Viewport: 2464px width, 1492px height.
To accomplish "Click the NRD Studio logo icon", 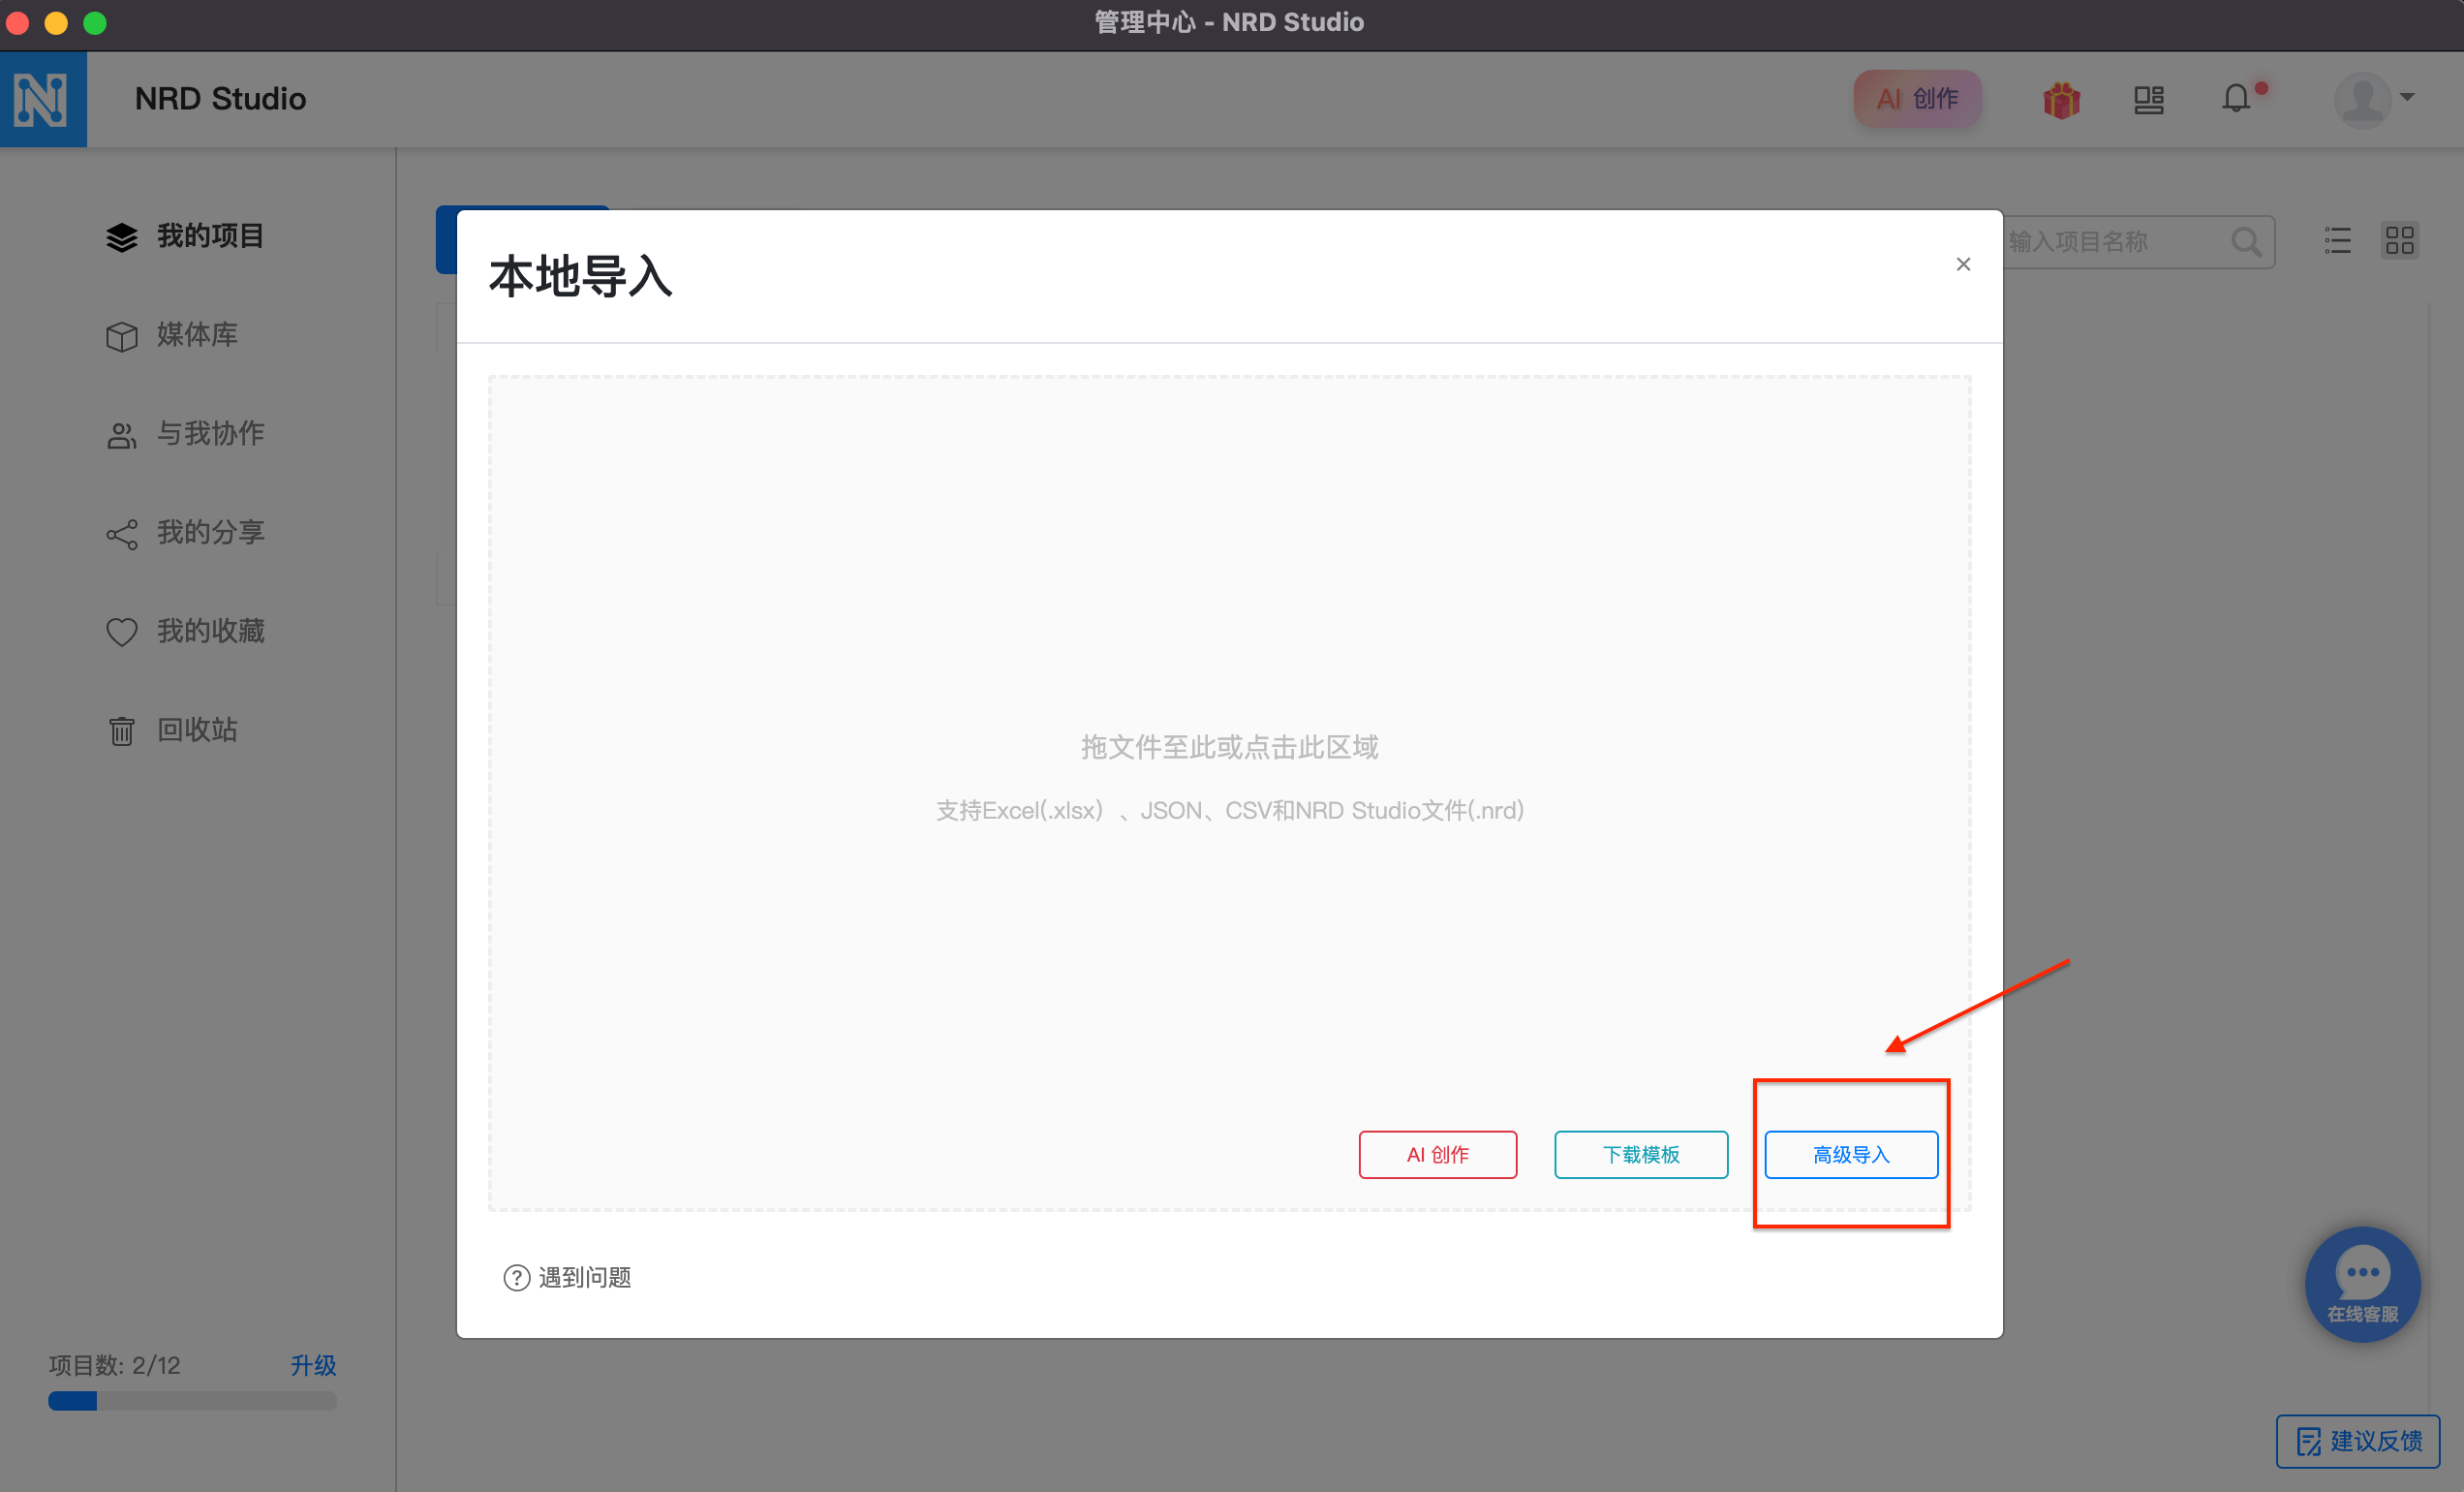I will click(42, 99).
